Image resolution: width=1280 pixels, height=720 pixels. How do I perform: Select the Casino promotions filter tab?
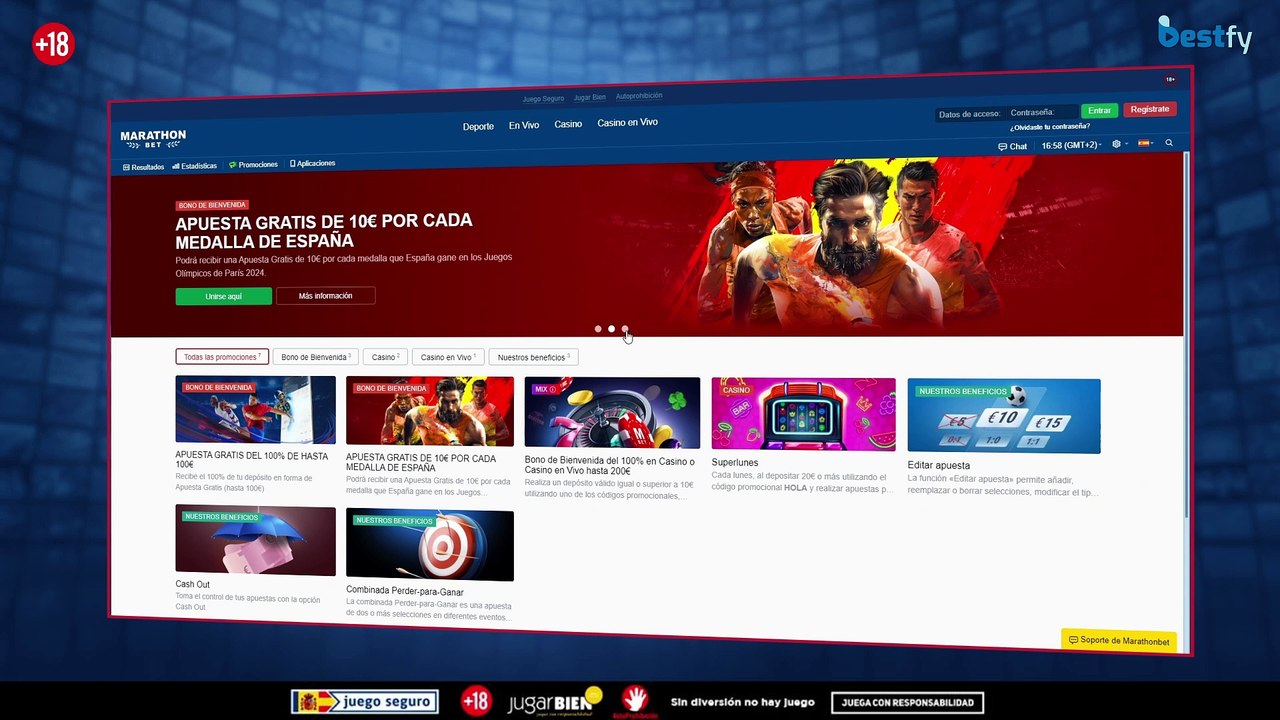pos(386,357)
